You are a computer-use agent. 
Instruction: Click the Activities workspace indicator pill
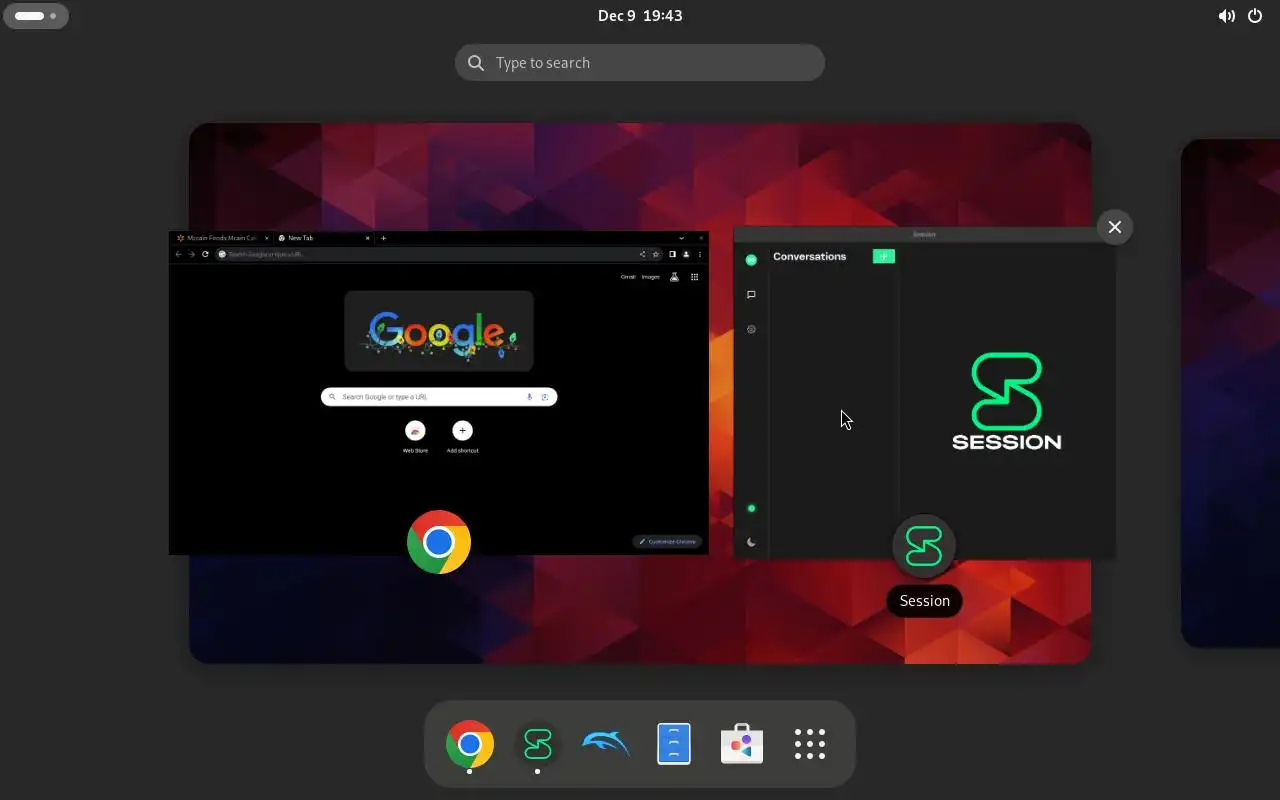(36, 16)
